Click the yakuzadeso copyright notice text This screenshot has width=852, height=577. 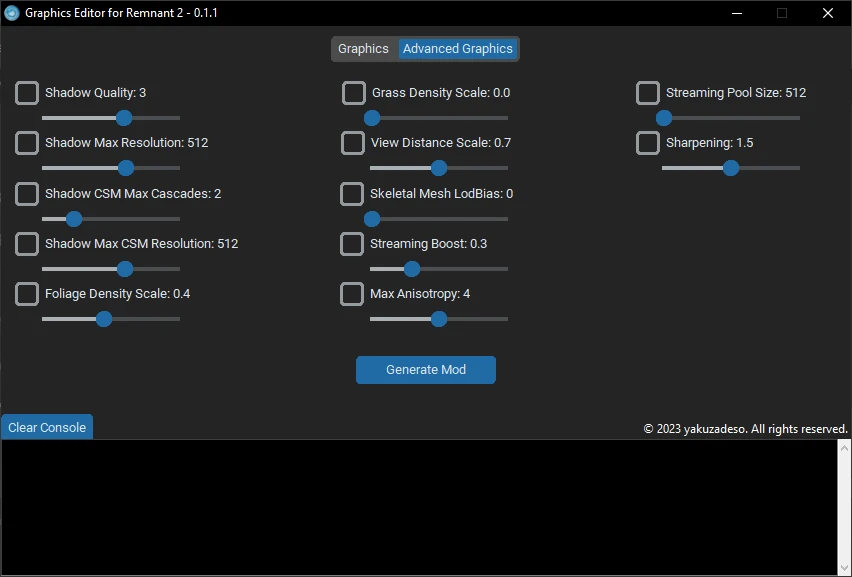pyautogui.click(x=746, y=429)
